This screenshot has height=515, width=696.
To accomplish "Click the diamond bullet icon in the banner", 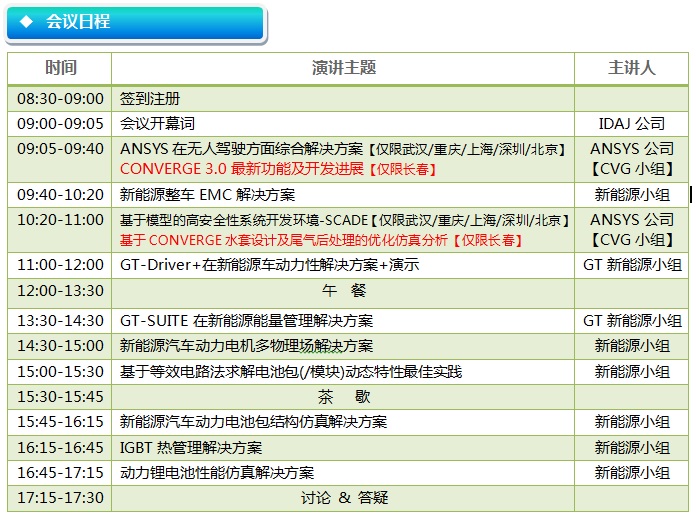I will coord(27,21).
